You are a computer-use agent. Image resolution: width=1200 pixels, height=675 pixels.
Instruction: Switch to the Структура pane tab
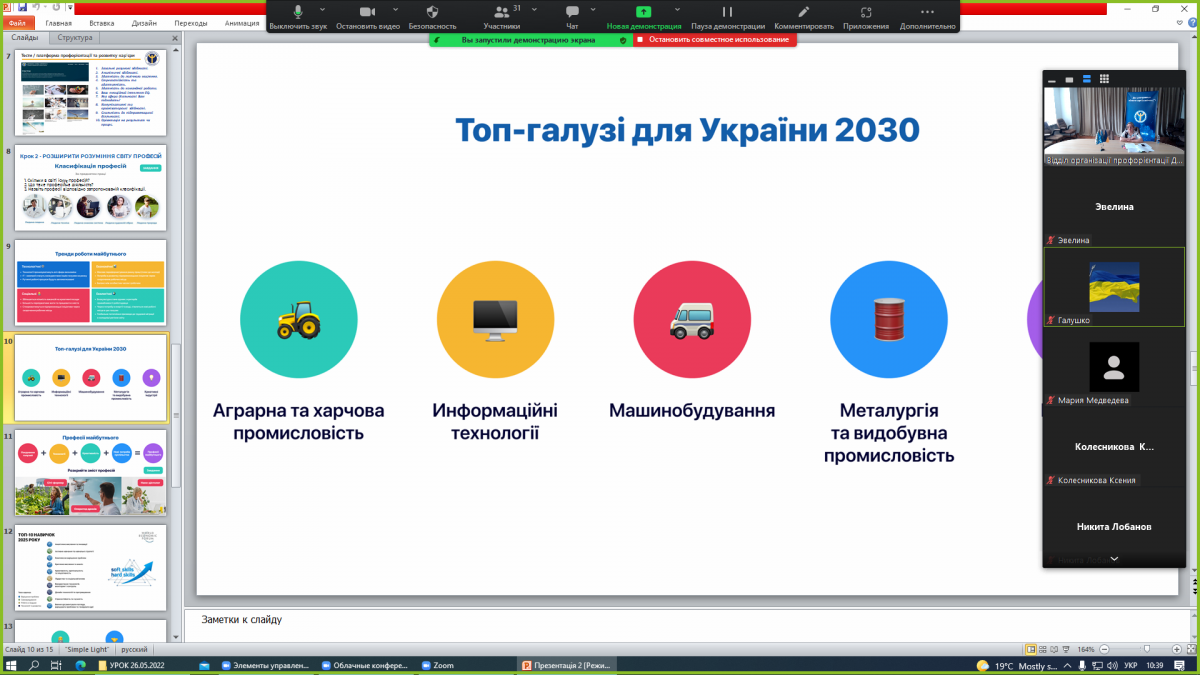click(x=75, y=38)
